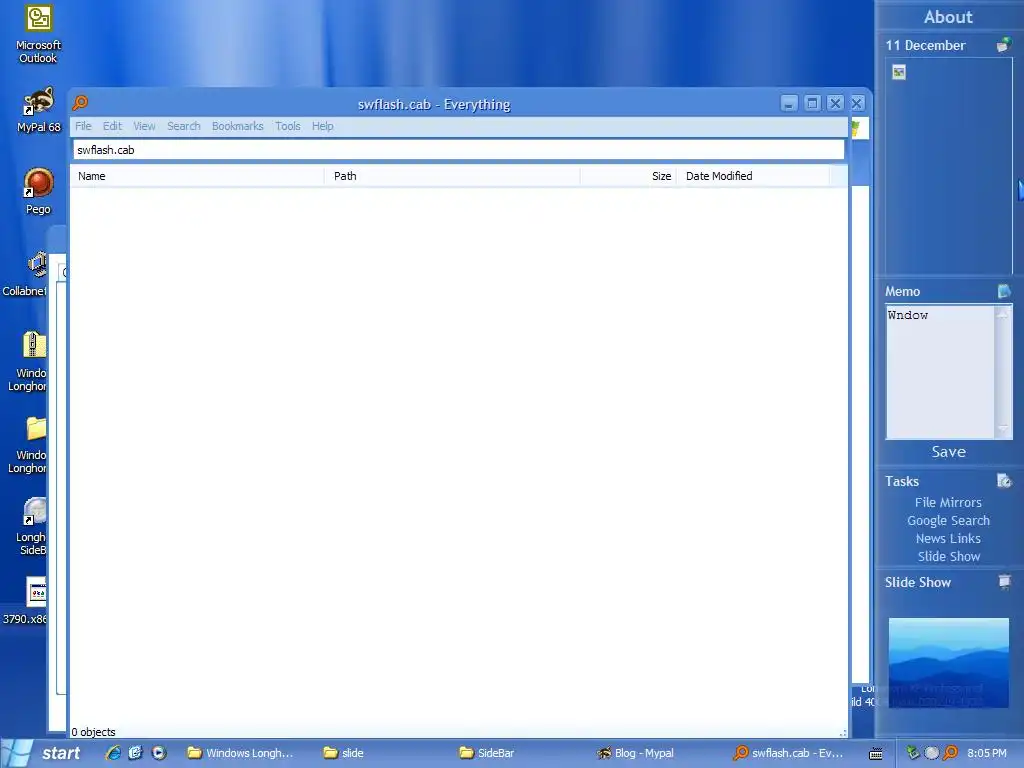1024x768 pixels.
Task: Click the Everything window resize grip
Action: [842, 733]
